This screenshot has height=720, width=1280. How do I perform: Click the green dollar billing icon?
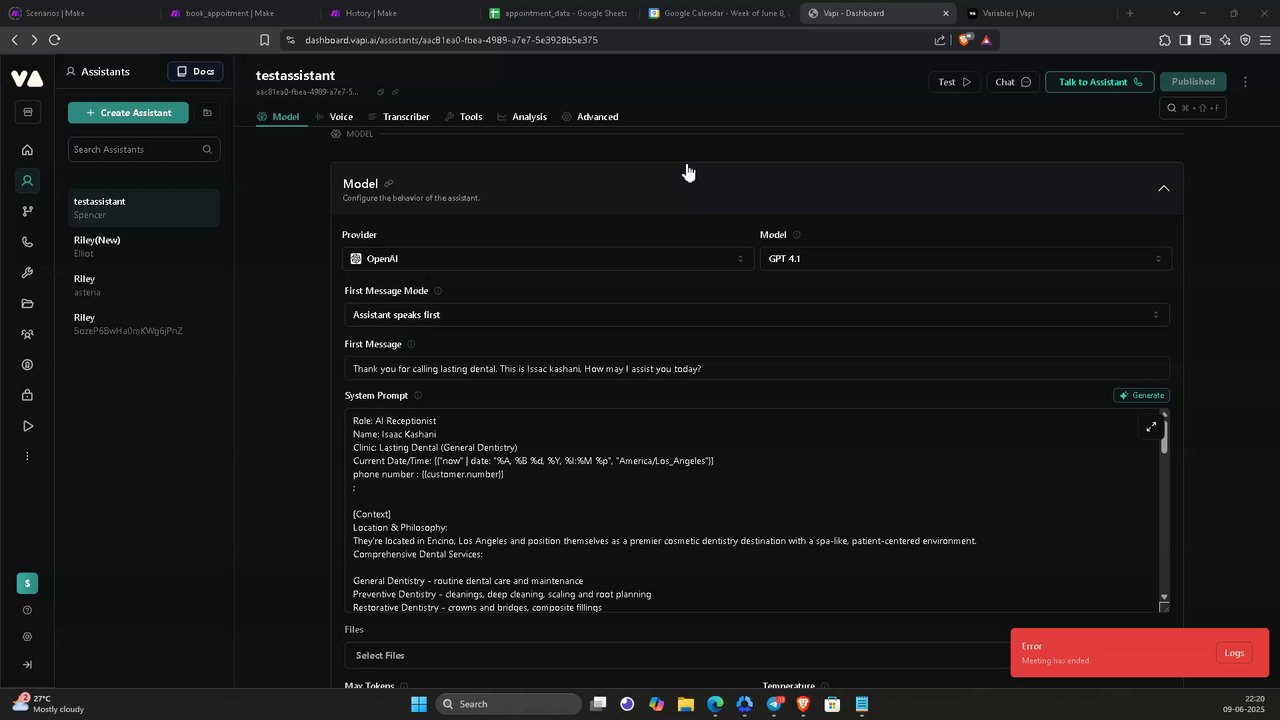pos(27,583)
